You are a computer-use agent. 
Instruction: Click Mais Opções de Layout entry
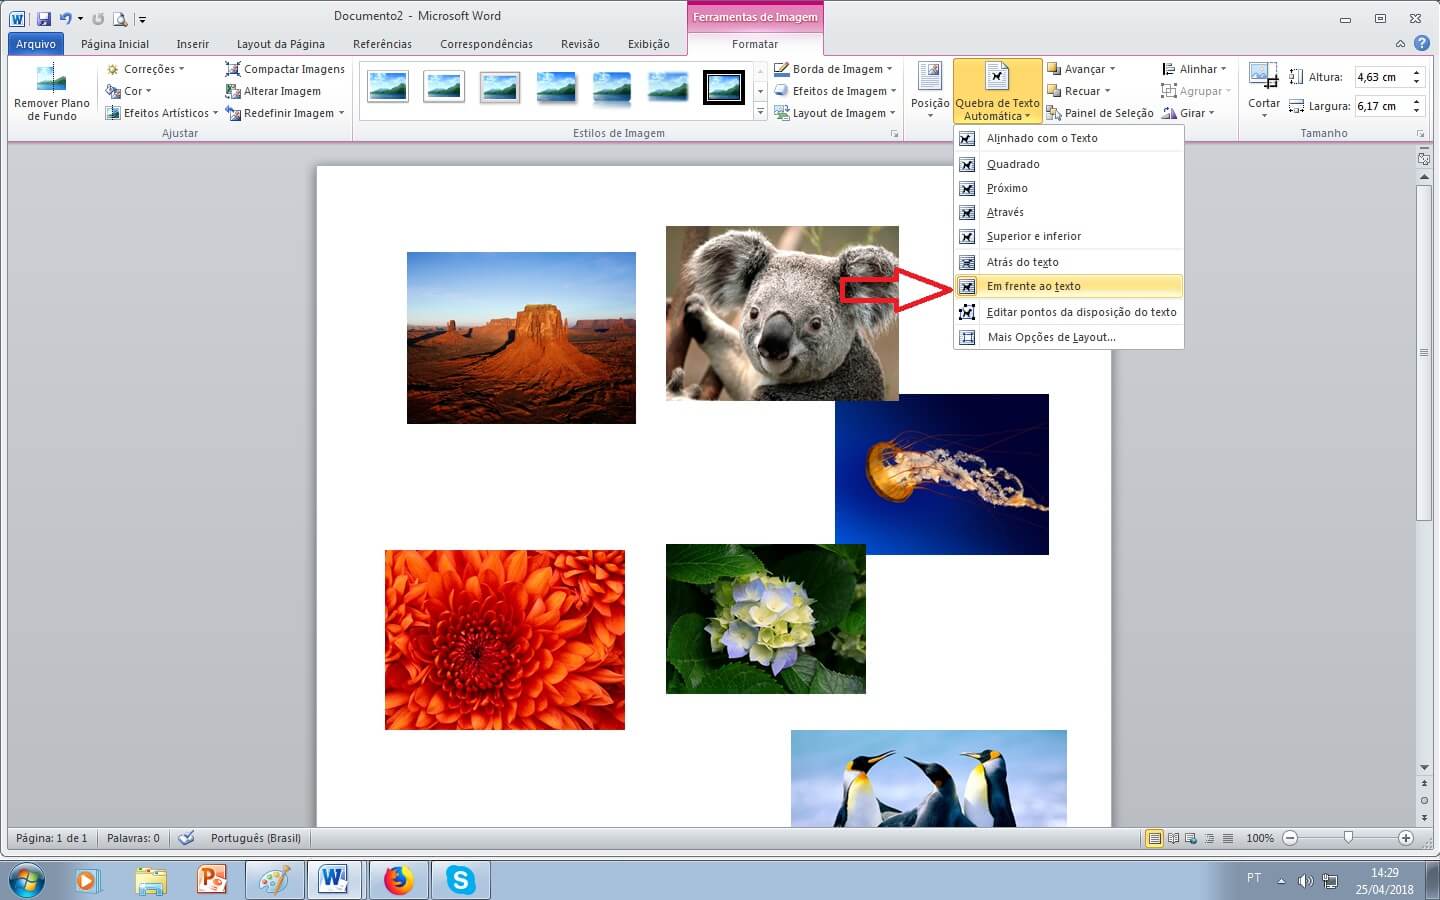[1051, 337]
